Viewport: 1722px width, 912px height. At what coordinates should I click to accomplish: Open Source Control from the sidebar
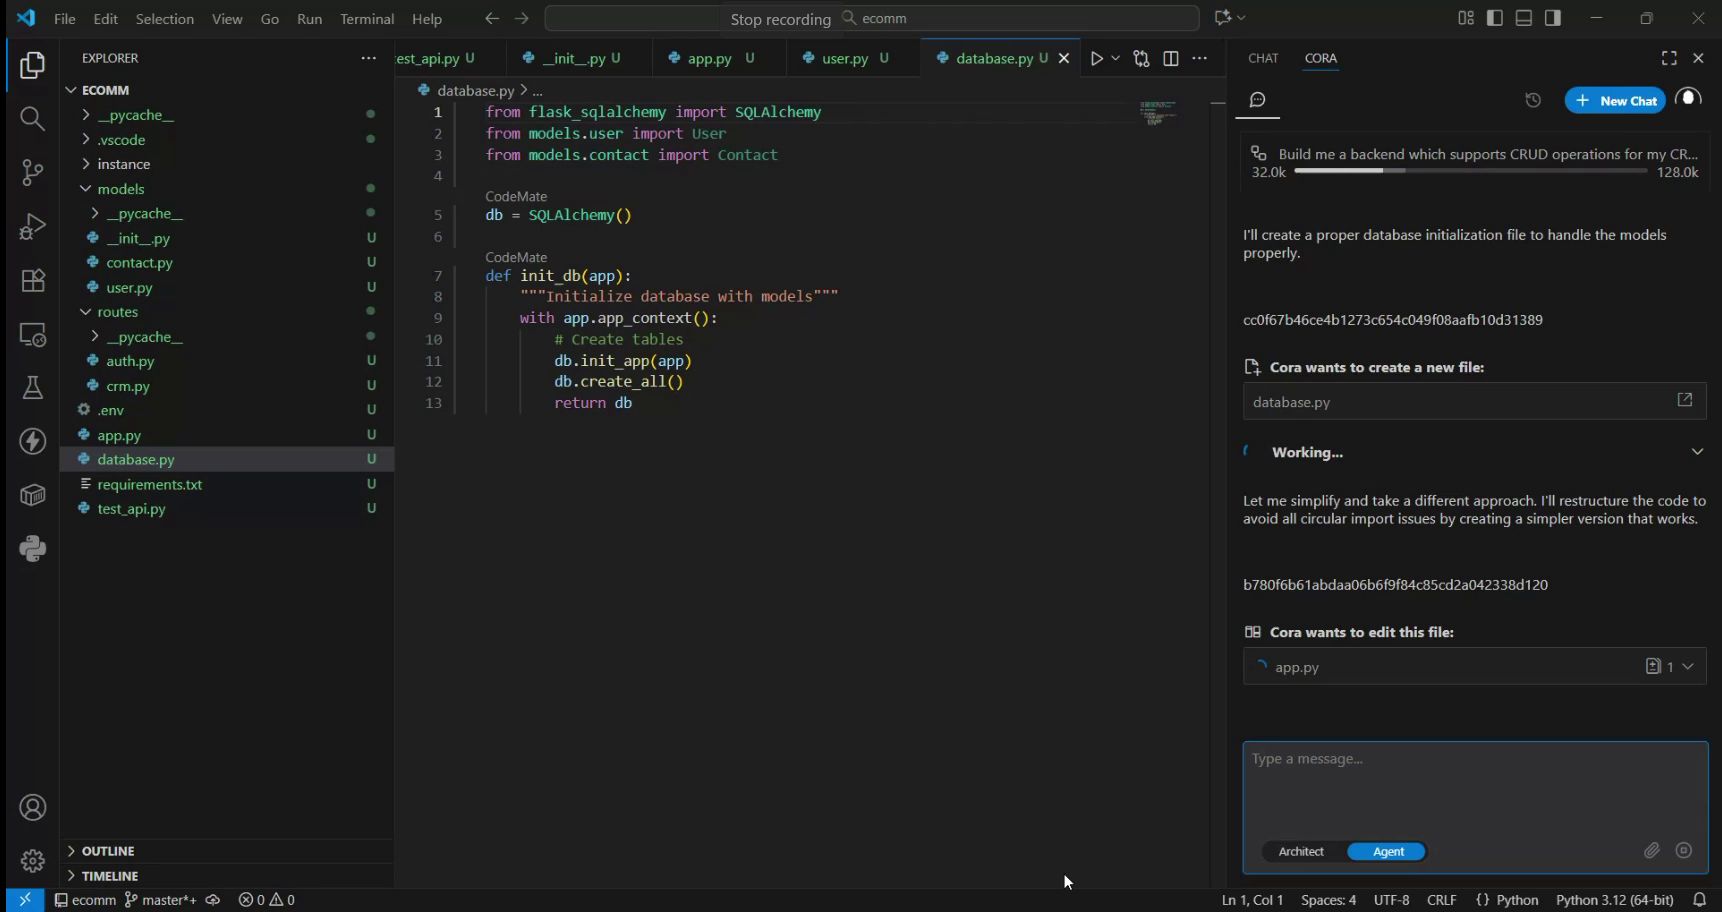pyautogui.click(x=33, y=172)
